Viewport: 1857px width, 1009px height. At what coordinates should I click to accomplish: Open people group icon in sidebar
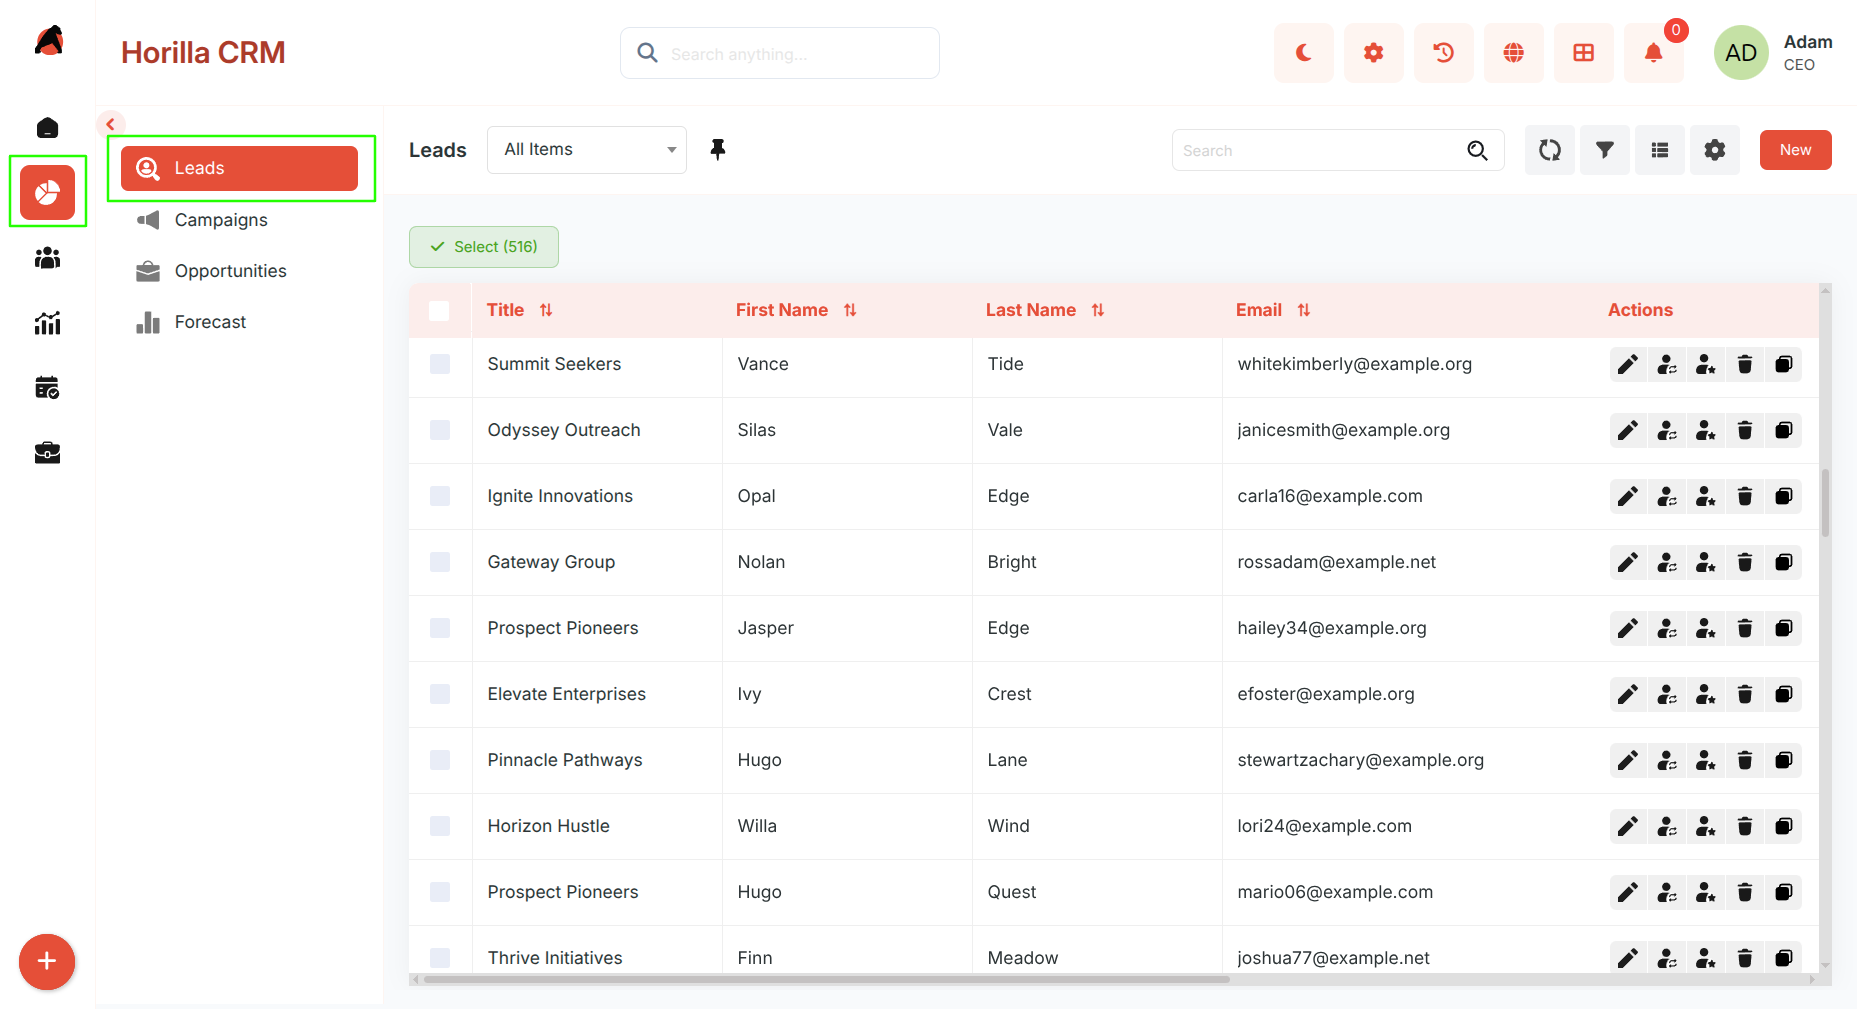[47, 258]
